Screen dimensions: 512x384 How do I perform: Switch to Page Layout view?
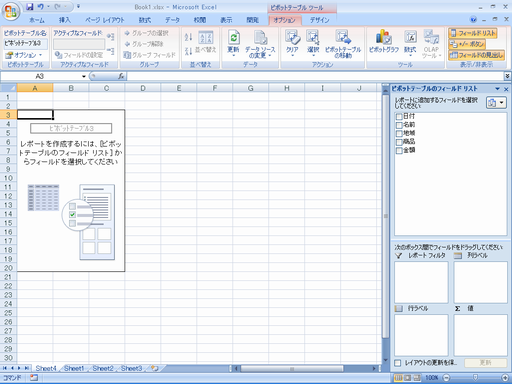[408, 378]
